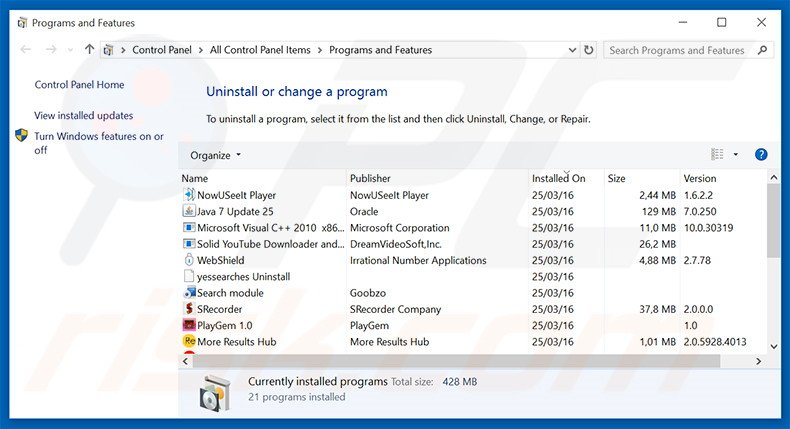Click the Windows features shield icon
Viewport: 790px width, 429px height.
pos(21,136)
